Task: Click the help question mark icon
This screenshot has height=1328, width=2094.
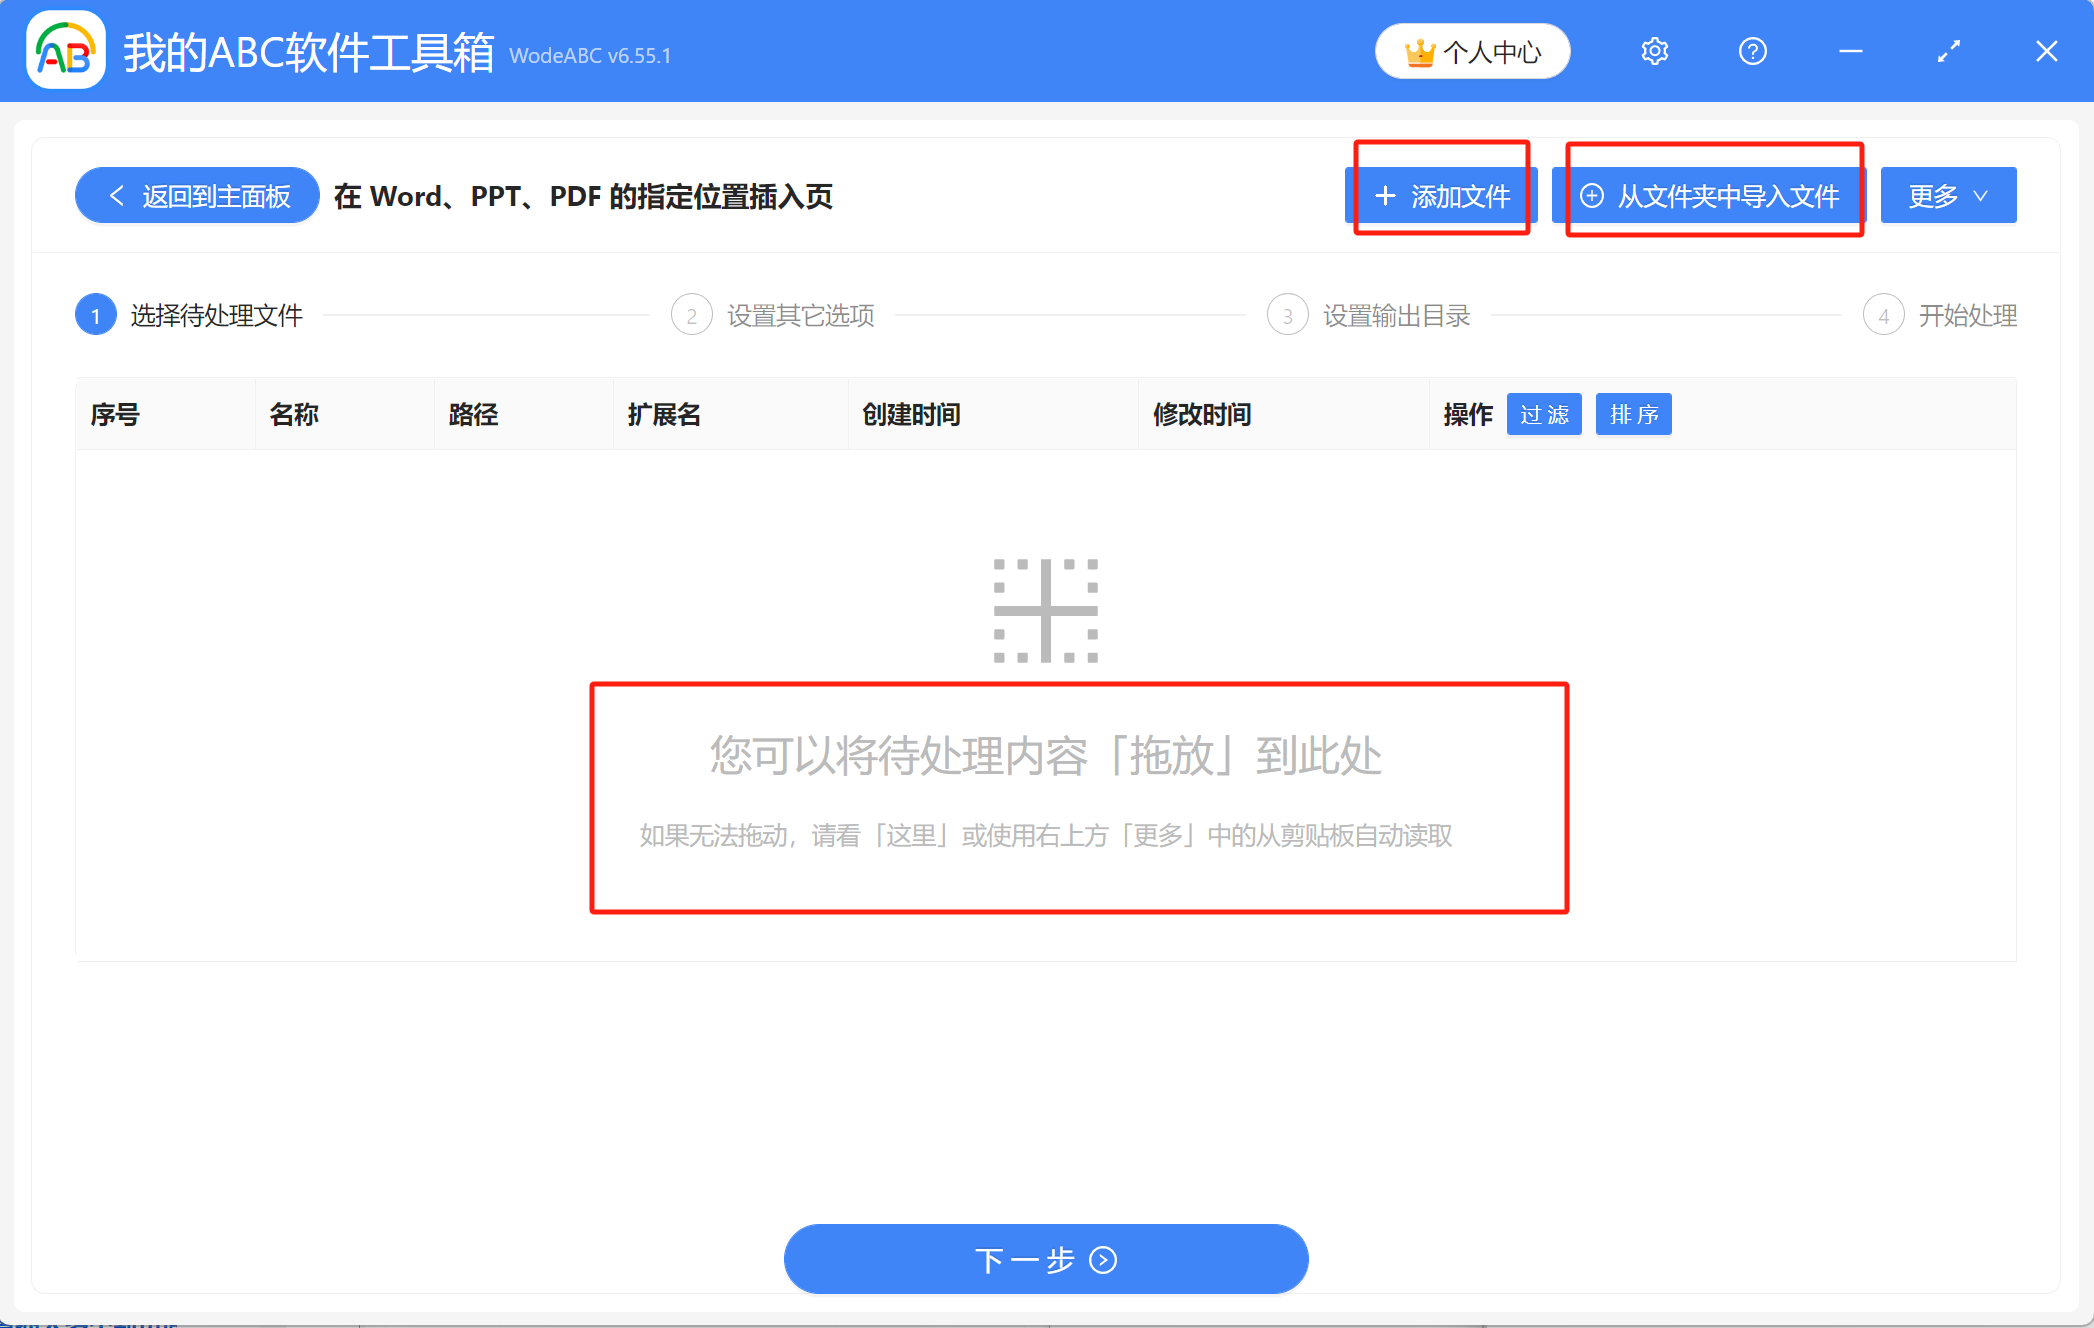Action: (x=1752, y=51)
